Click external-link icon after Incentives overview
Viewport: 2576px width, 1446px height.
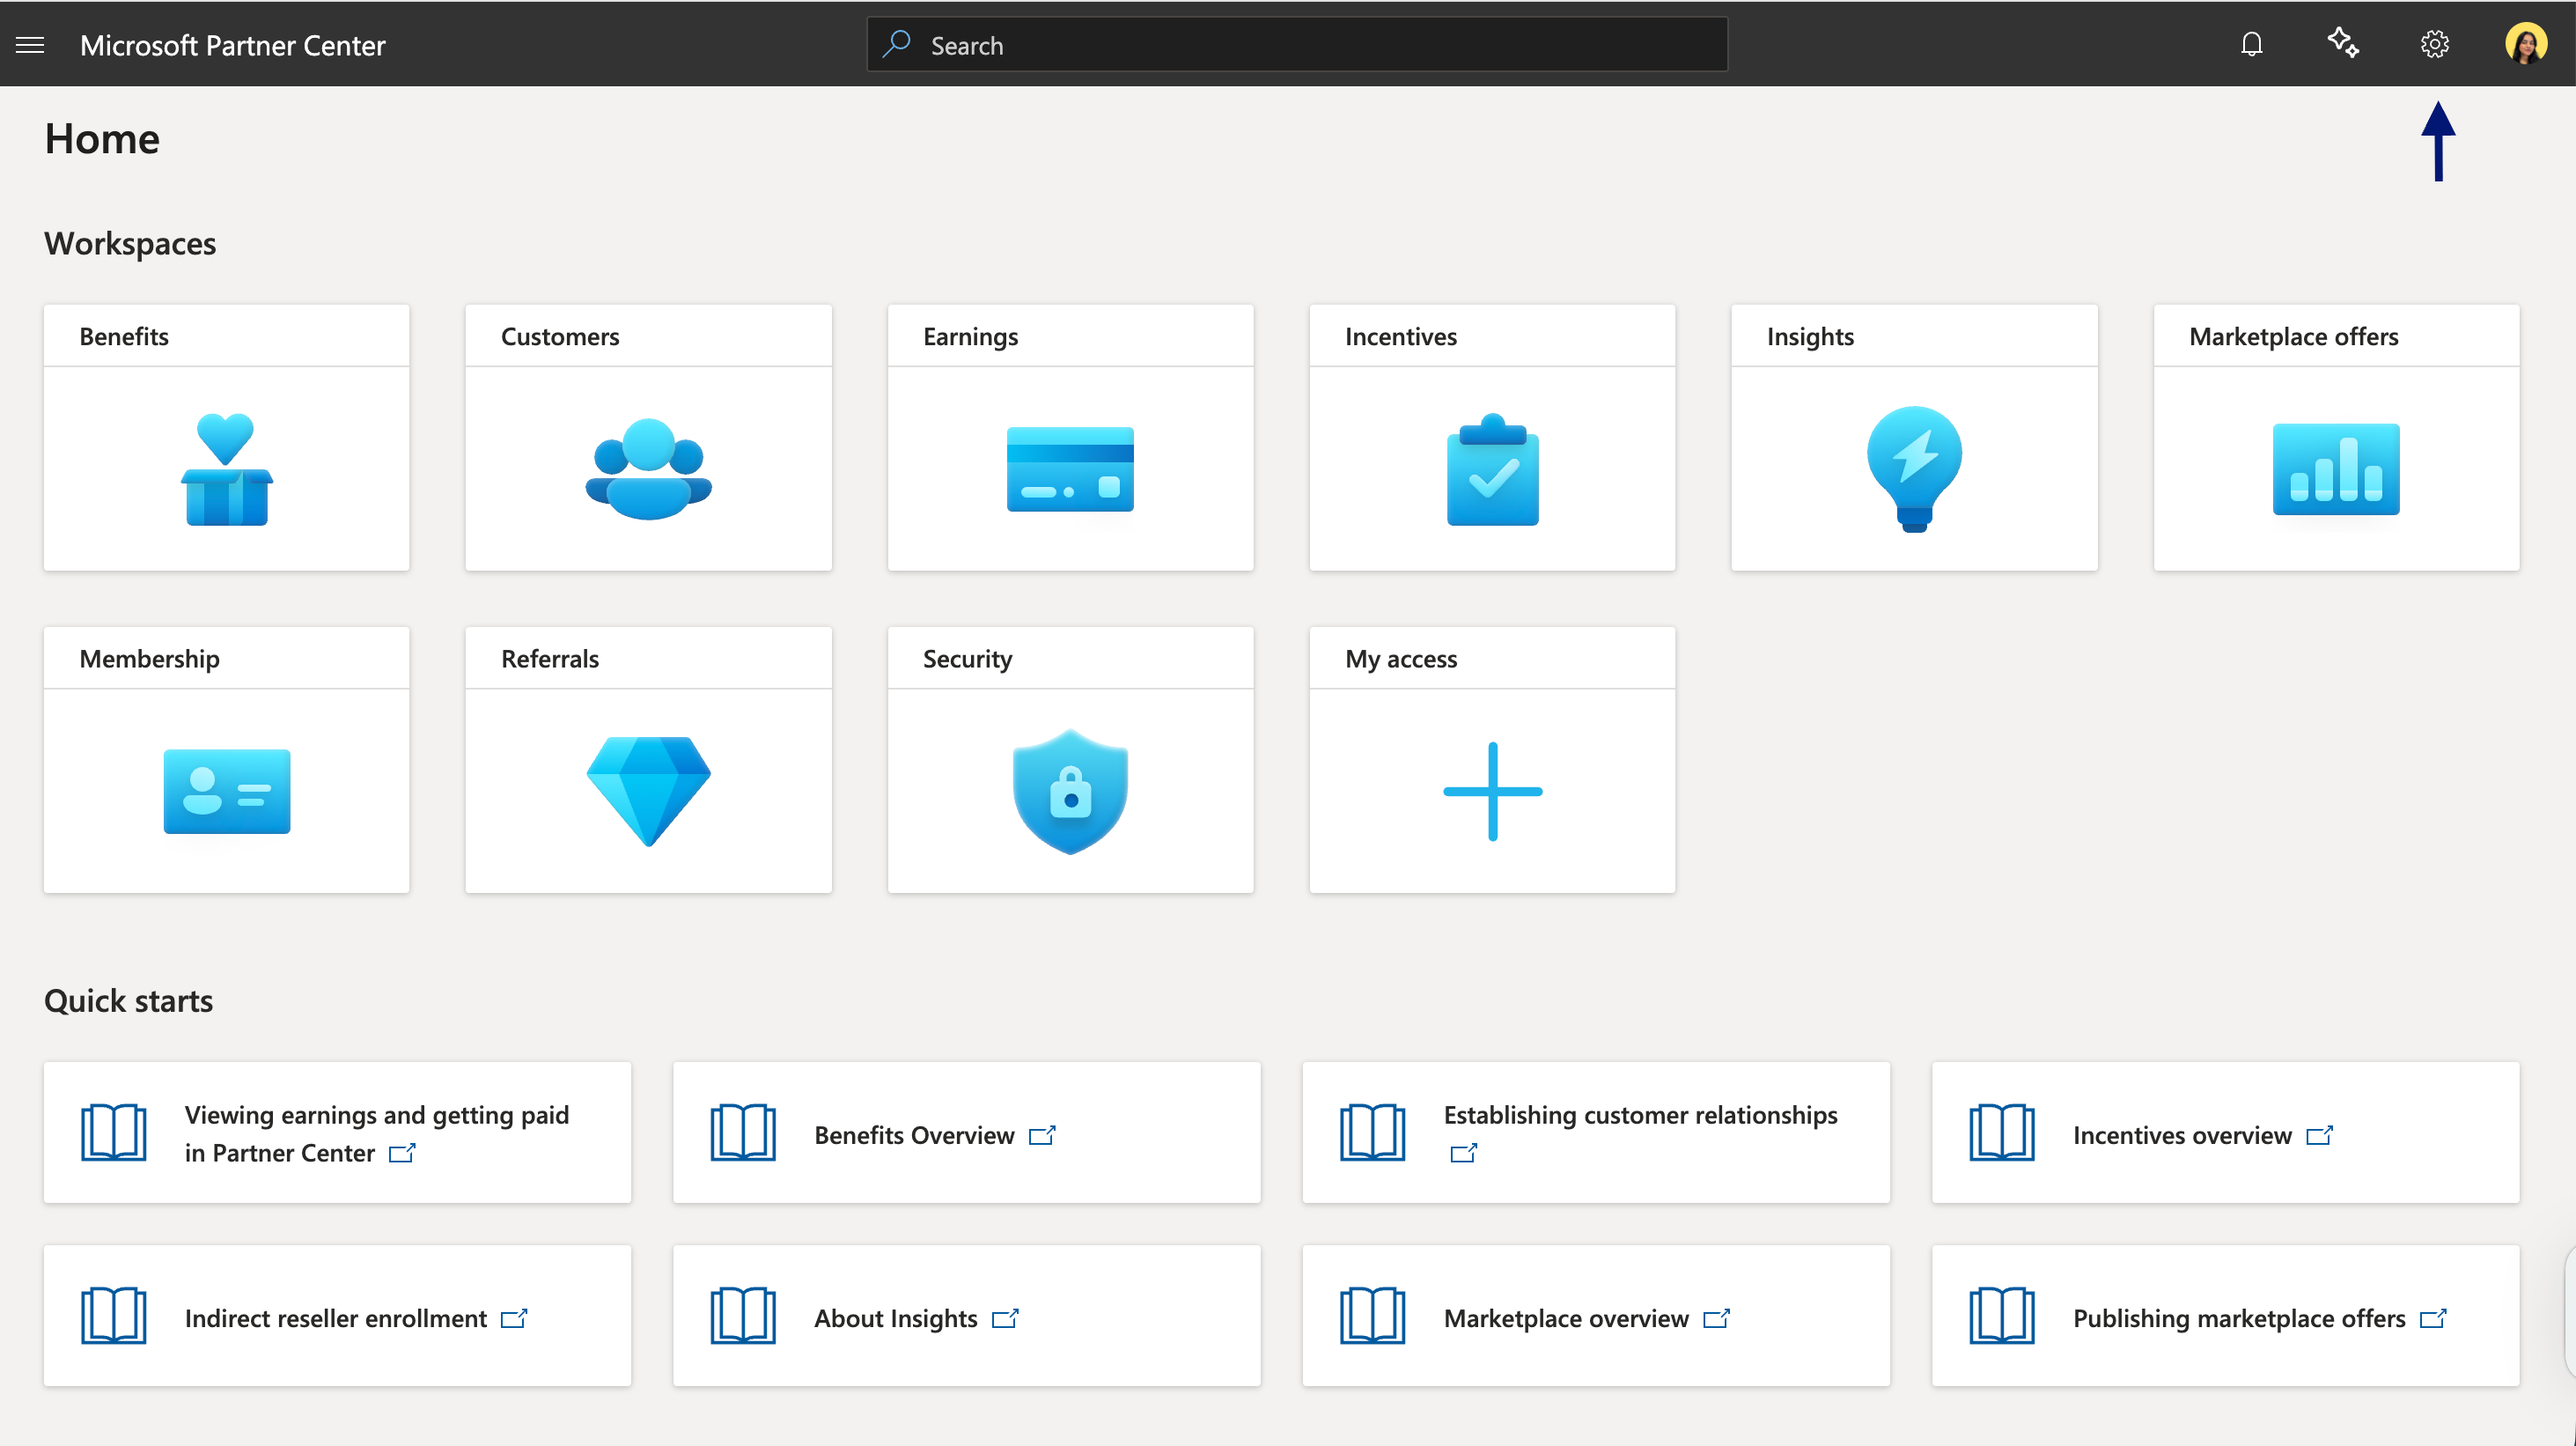coord(2320,1135)
